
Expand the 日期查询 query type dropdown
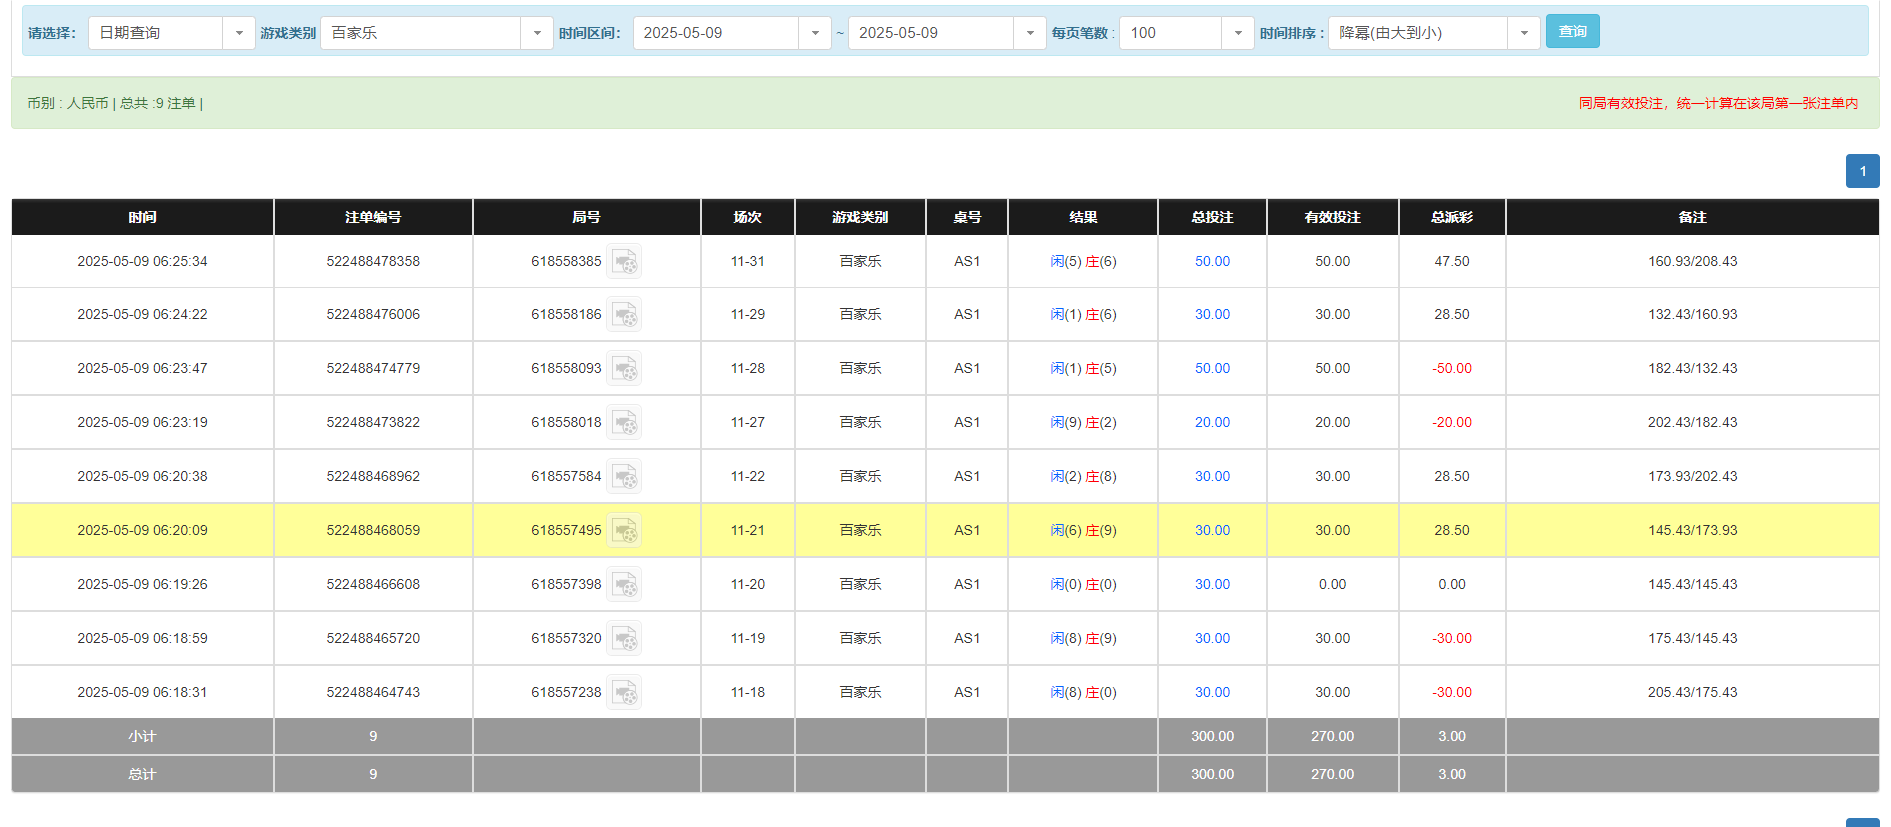point(238,33)
